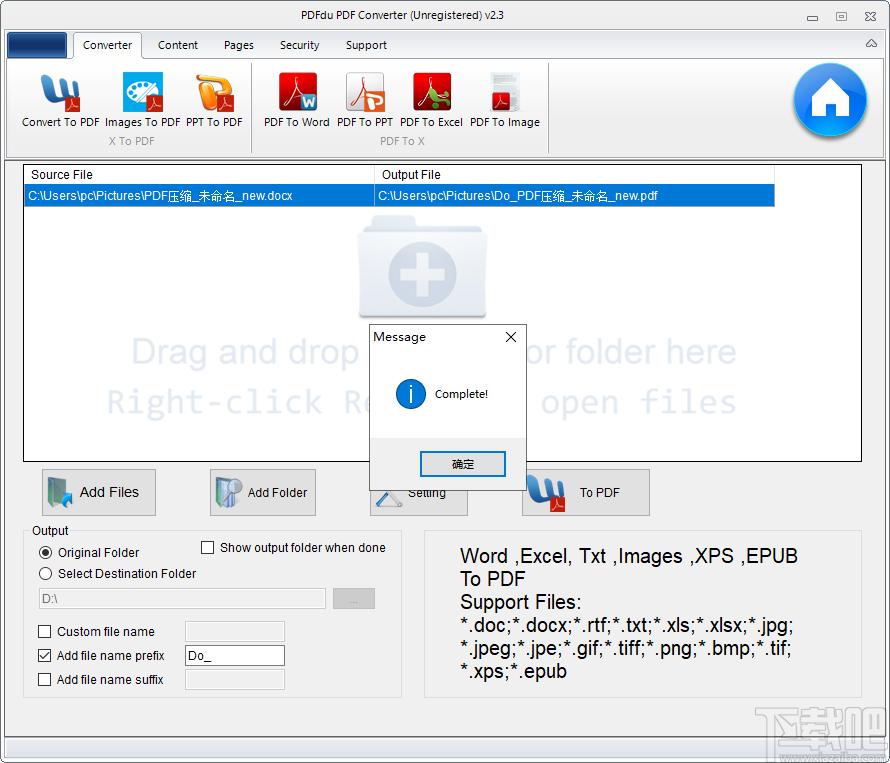This screenshot has height=763, width=890.
Task: Open the Convert To PDF tool
Action: pyautogui.click(x=60, y=100)
